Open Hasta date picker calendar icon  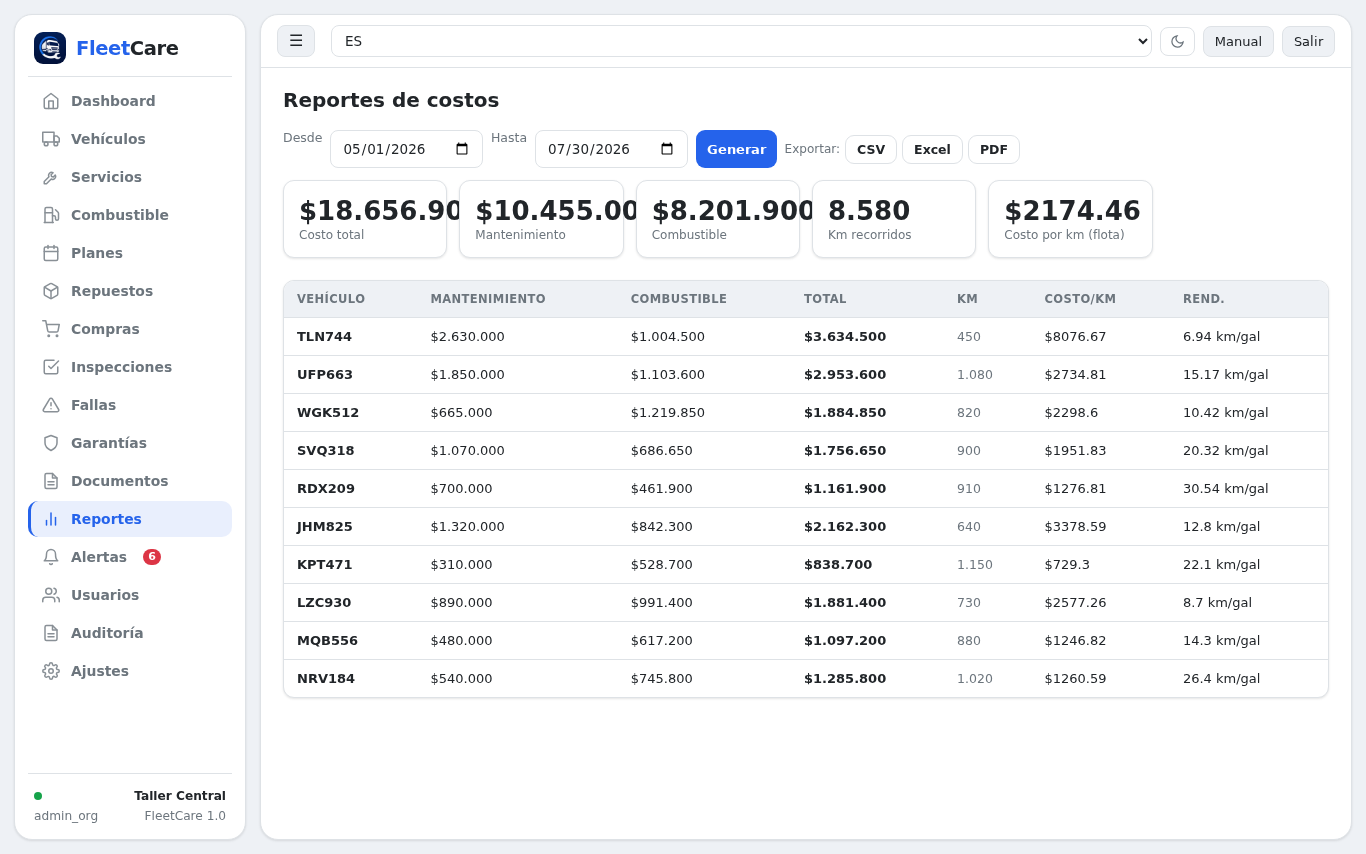[667, 149]
